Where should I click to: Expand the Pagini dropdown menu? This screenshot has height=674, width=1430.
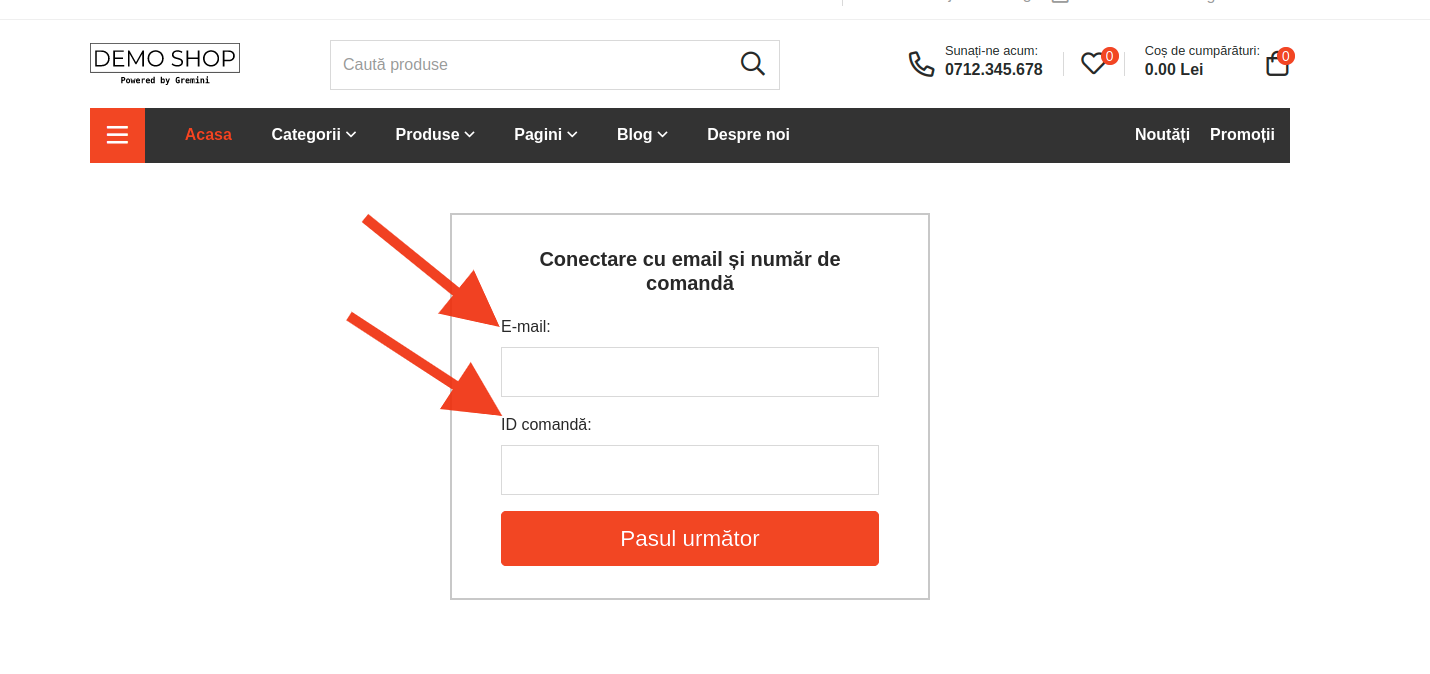coord(546,135)
